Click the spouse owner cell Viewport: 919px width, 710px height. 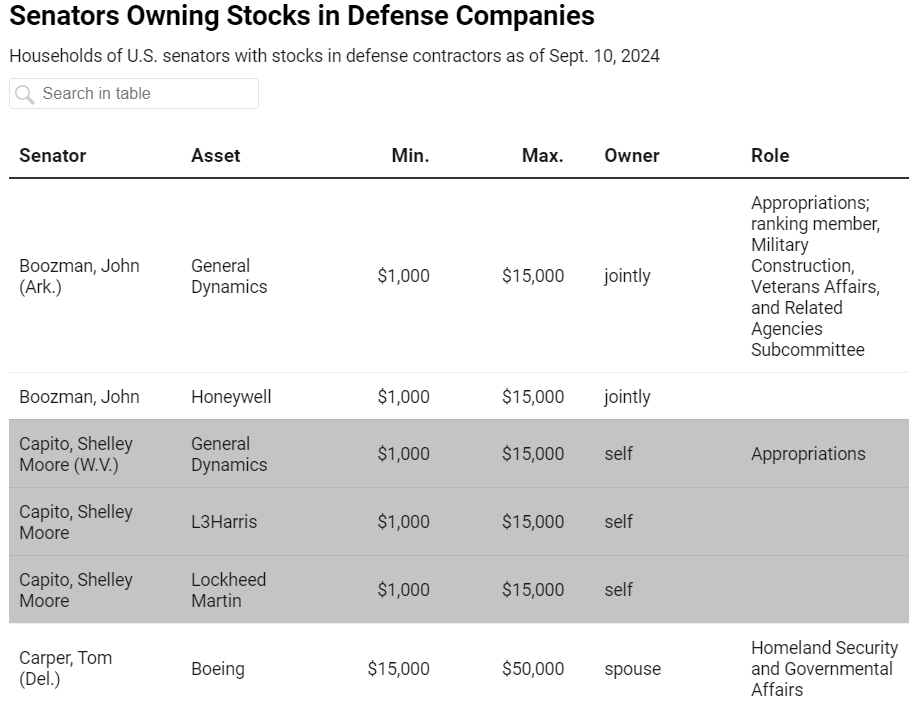pyautogui.click(x=632, y=669)
